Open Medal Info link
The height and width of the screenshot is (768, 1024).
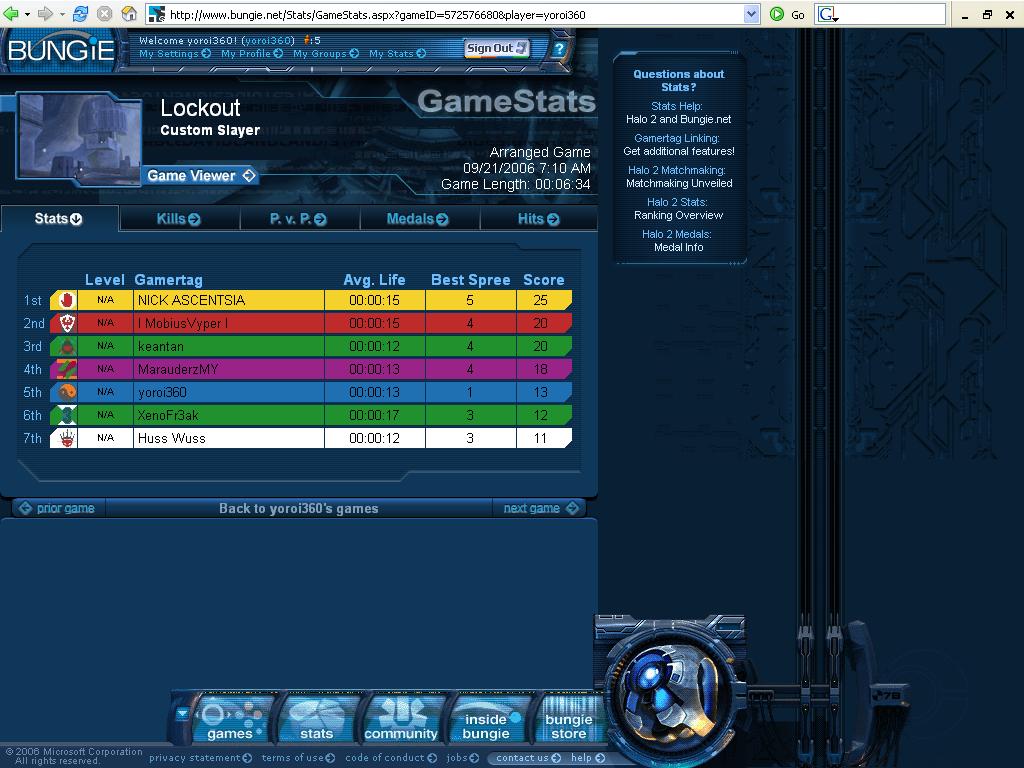[x=679, y=248]
